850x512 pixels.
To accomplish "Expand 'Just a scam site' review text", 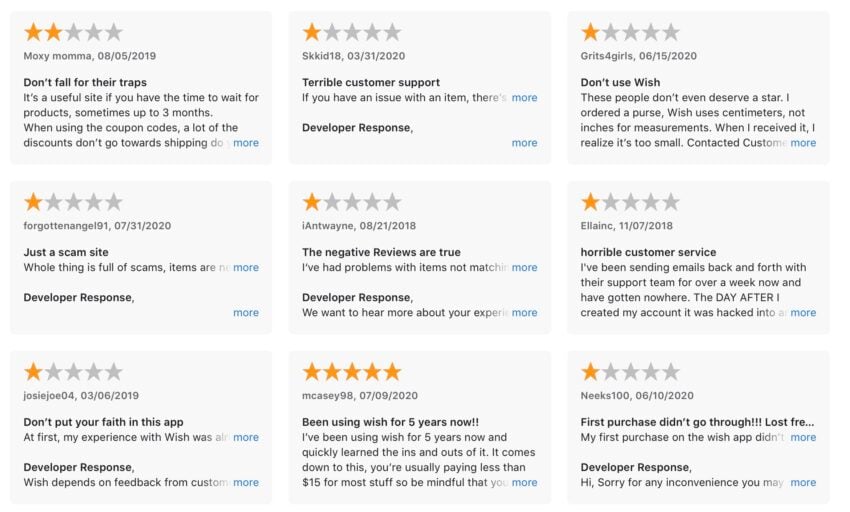I will click(x=246, y=267).
